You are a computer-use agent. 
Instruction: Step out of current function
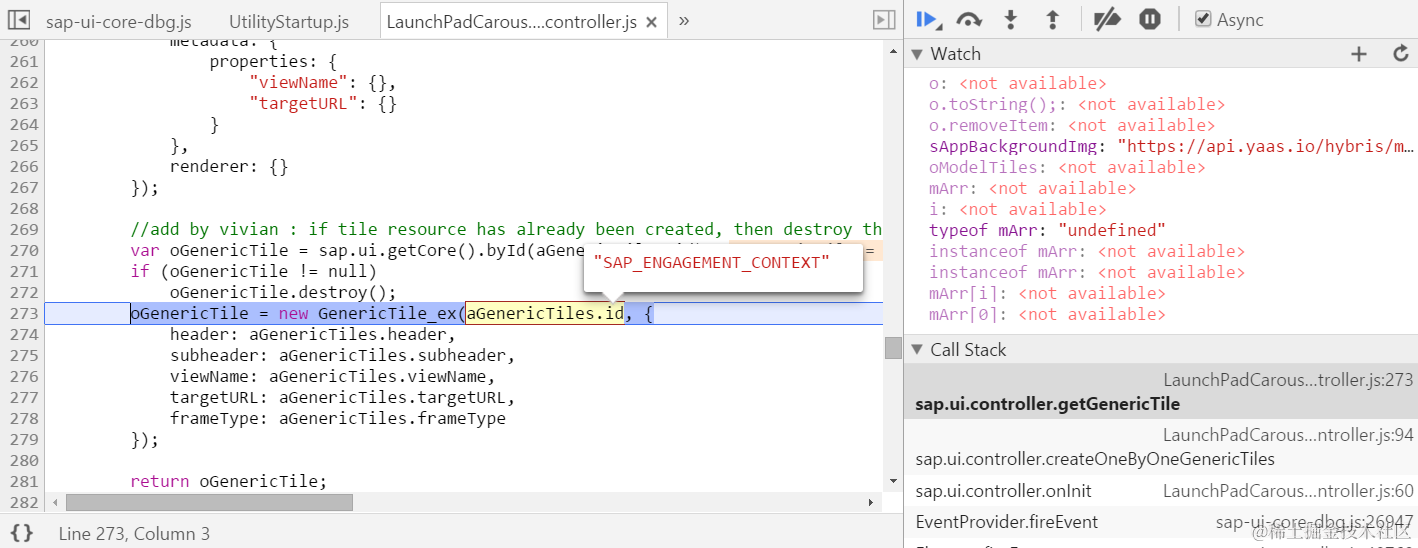(x=1052, y=19)
